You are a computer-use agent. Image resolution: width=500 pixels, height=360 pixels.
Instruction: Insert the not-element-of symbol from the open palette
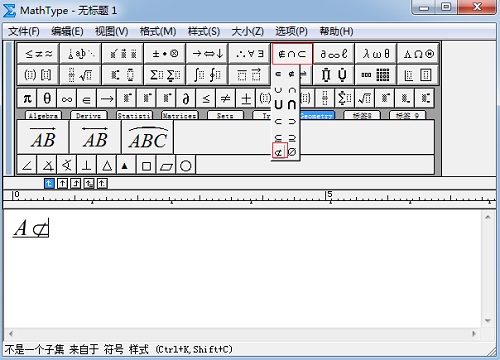(292, 74)
